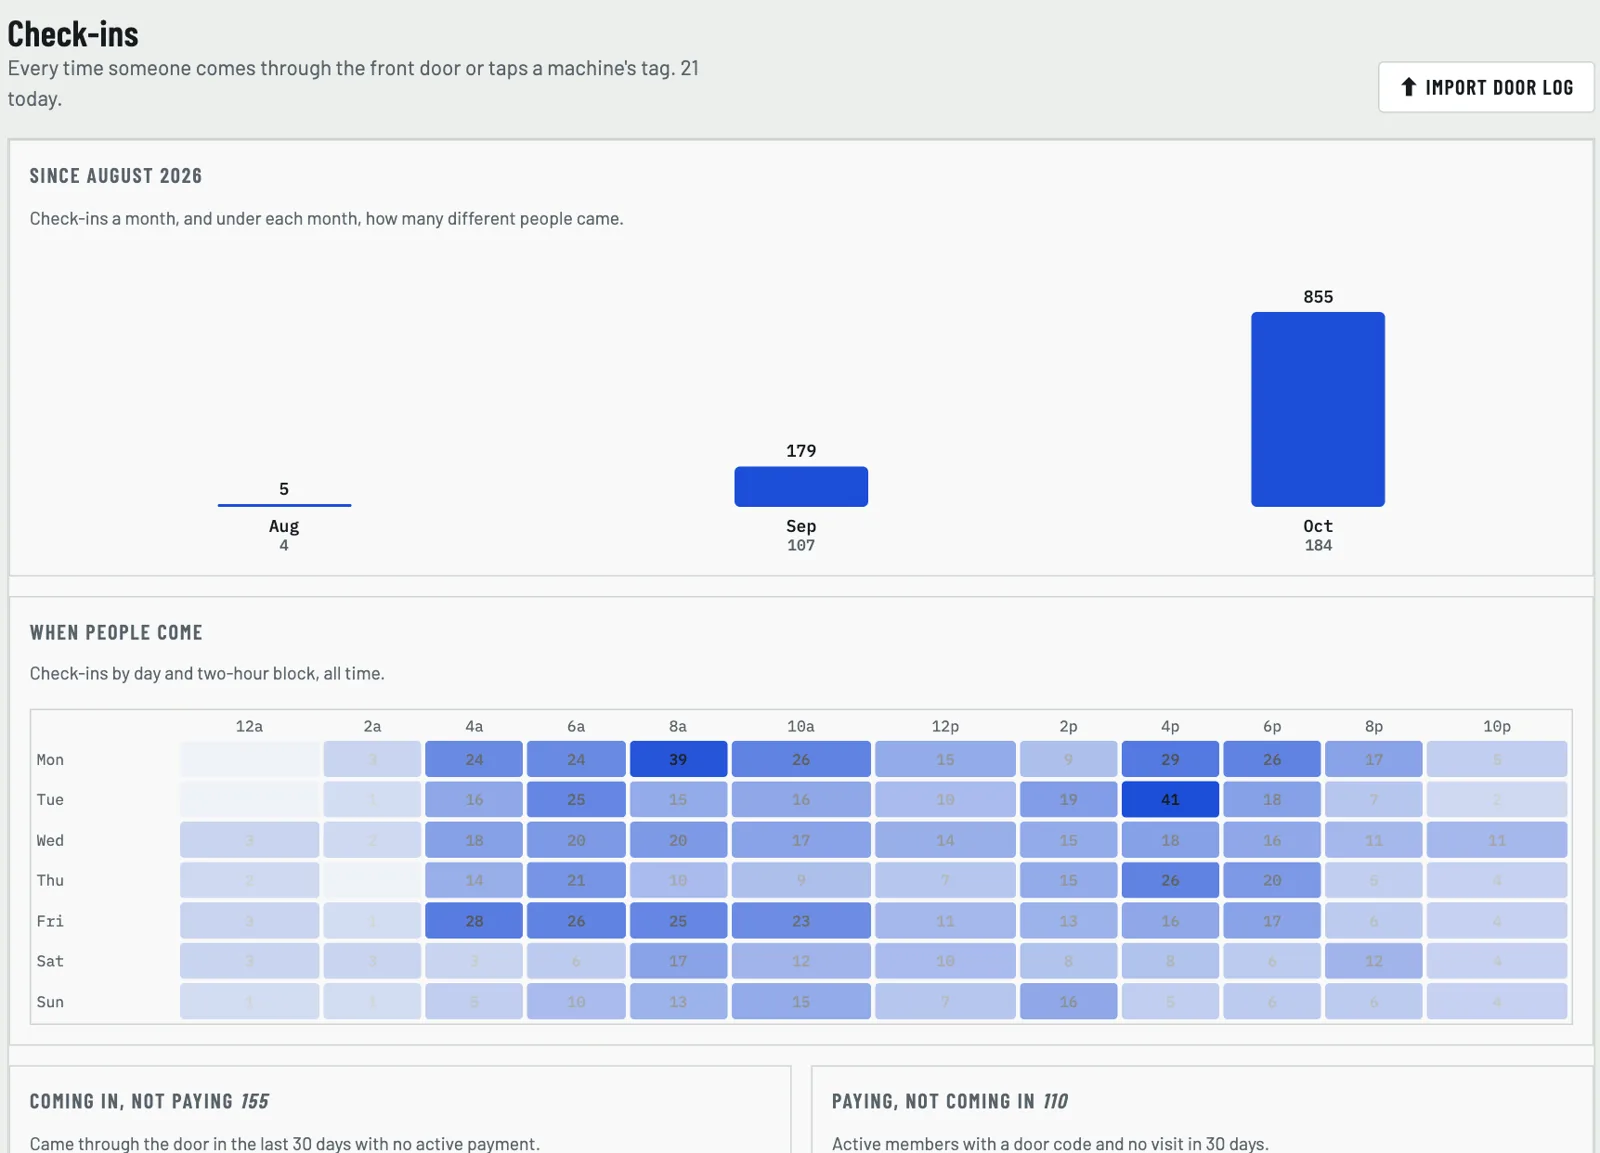1600x1153 pixels.
Task: Click the Sunday 2p cell showing 16
Action: [x=1068, y=1001]
